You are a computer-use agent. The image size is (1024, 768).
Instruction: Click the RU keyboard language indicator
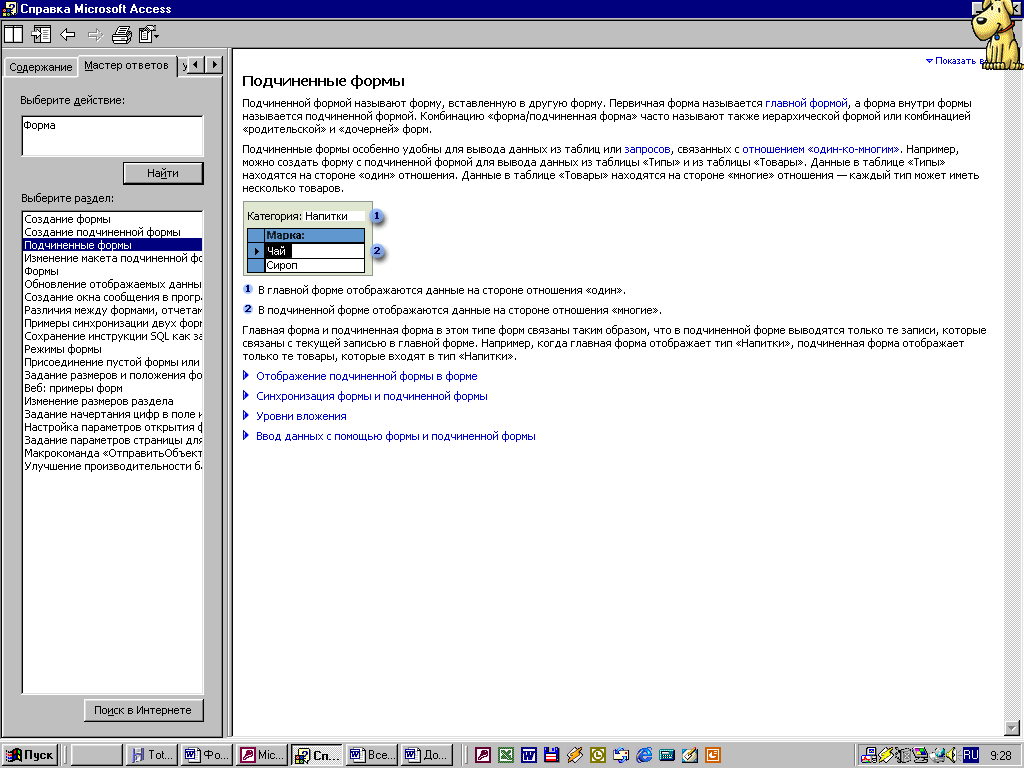tap(971, 755)
